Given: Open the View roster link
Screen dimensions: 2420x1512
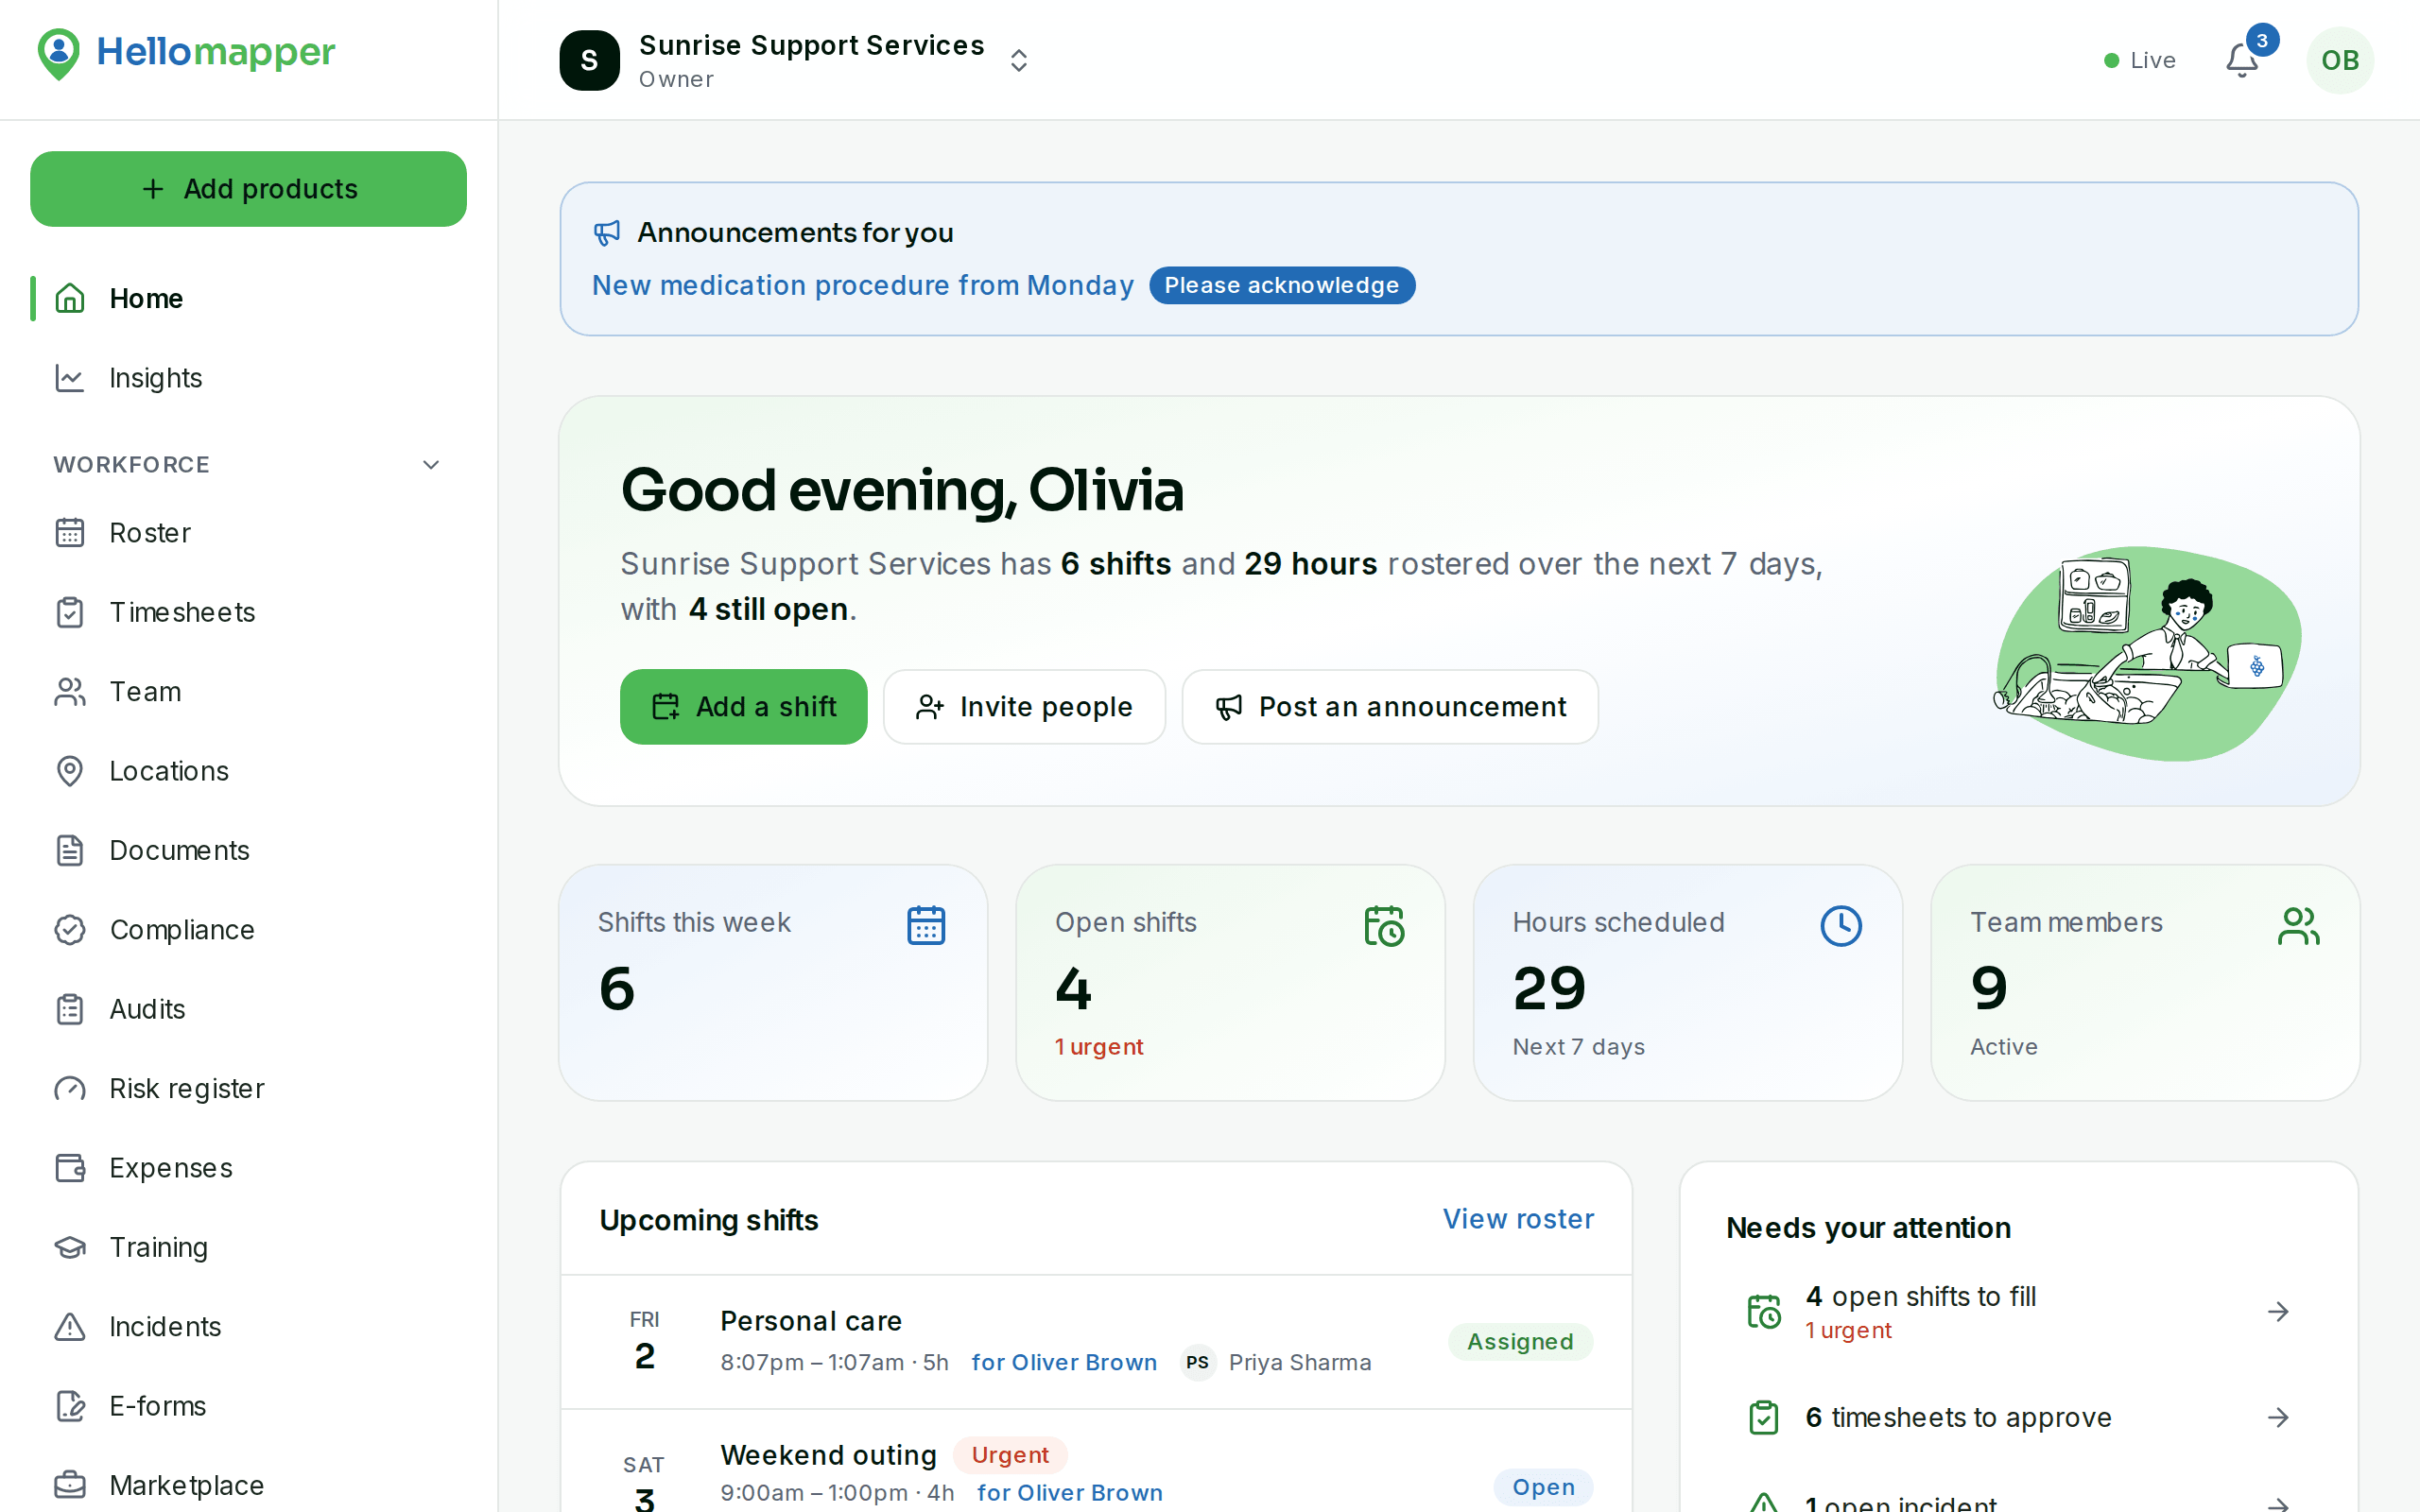Looking at the screenshot, I should pyautogui.click(x=1518, y=1219).
